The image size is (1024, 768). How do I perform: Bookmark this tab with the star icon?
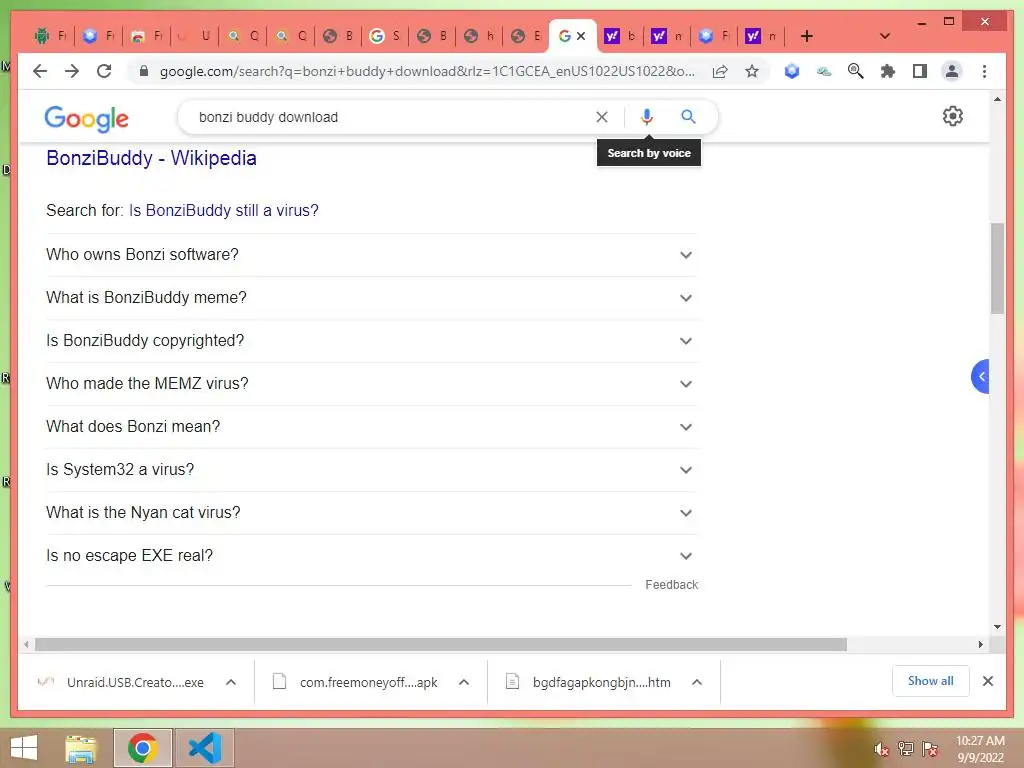[x=752, y=71]
